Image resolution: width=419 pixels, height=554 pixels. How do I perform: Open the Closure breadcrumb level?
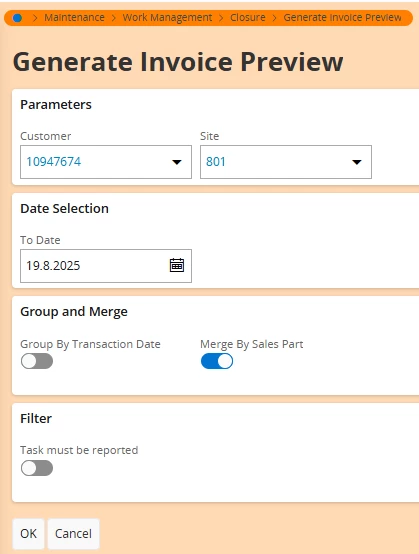[x=248, y=17]
